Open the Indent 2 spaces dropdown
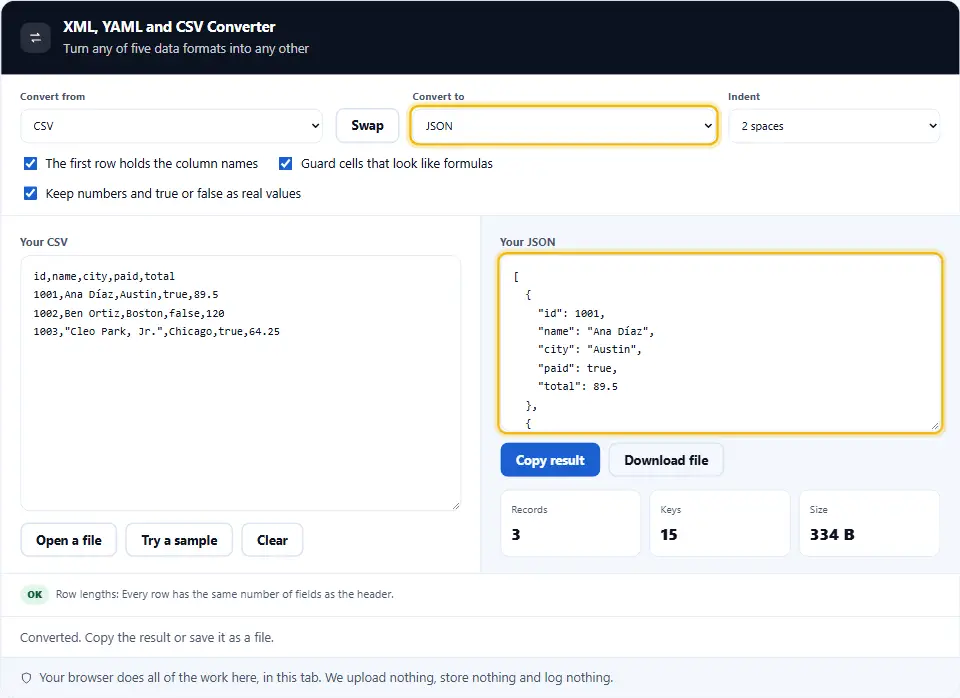Image resolution: width=960 pixels, height=698 pixels. pos(834,126)
